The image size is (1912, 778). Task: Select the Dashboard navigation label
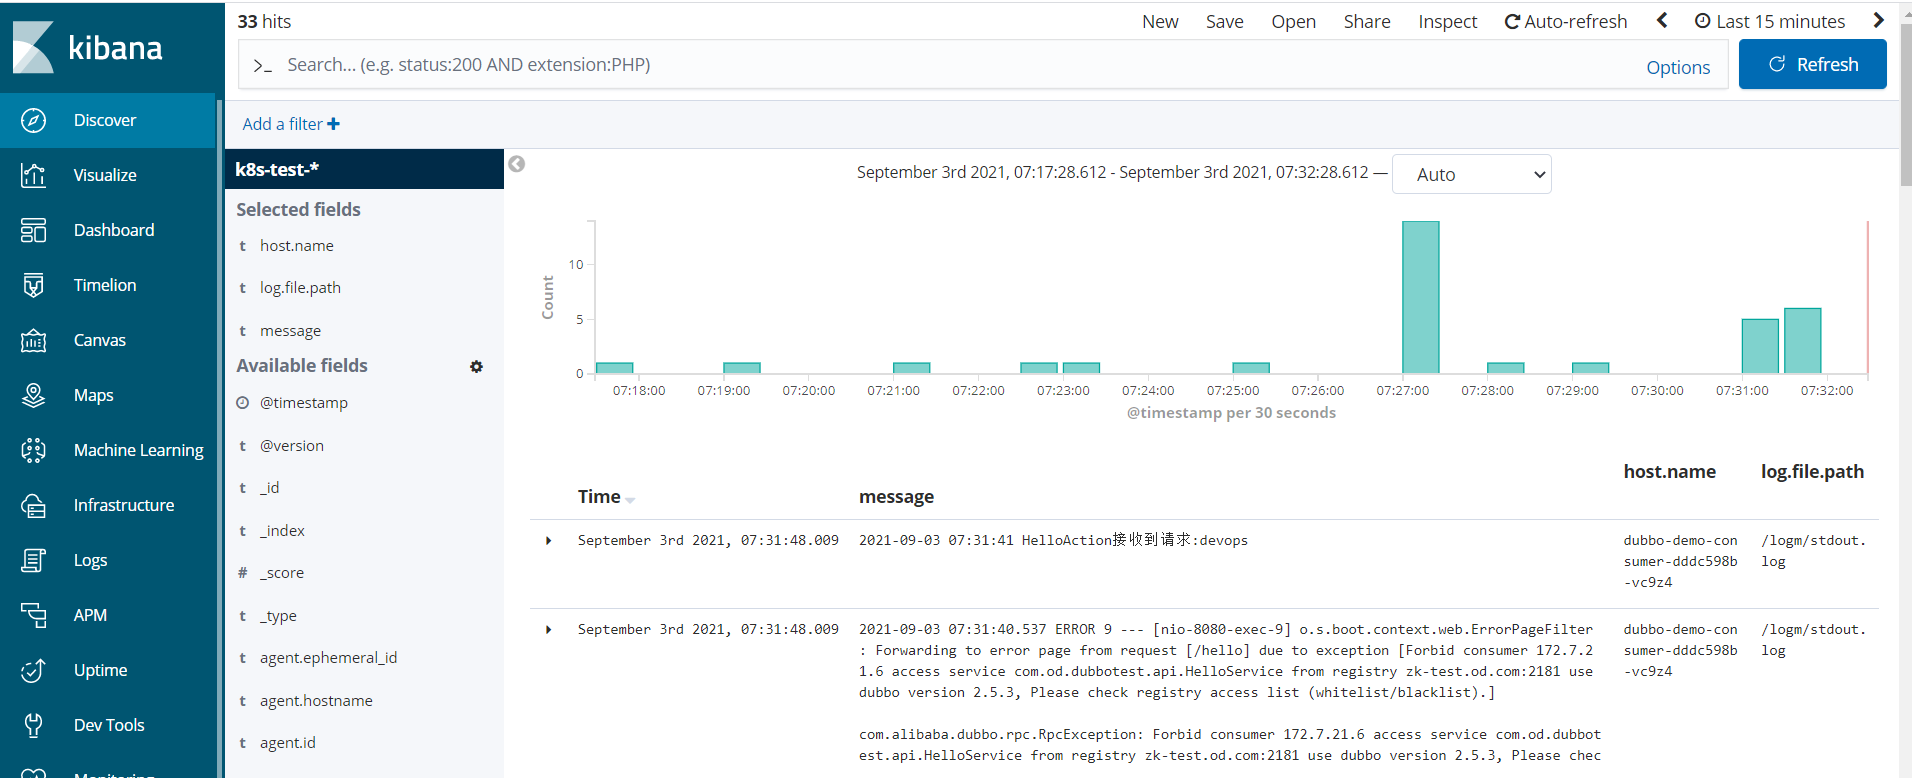coord(114,230)
